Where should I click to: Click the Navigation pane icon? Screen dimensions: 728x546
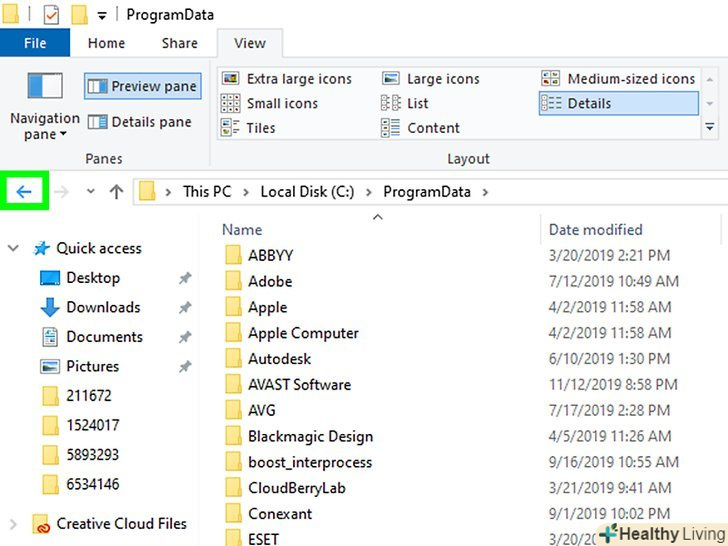(x=45, y=86)
